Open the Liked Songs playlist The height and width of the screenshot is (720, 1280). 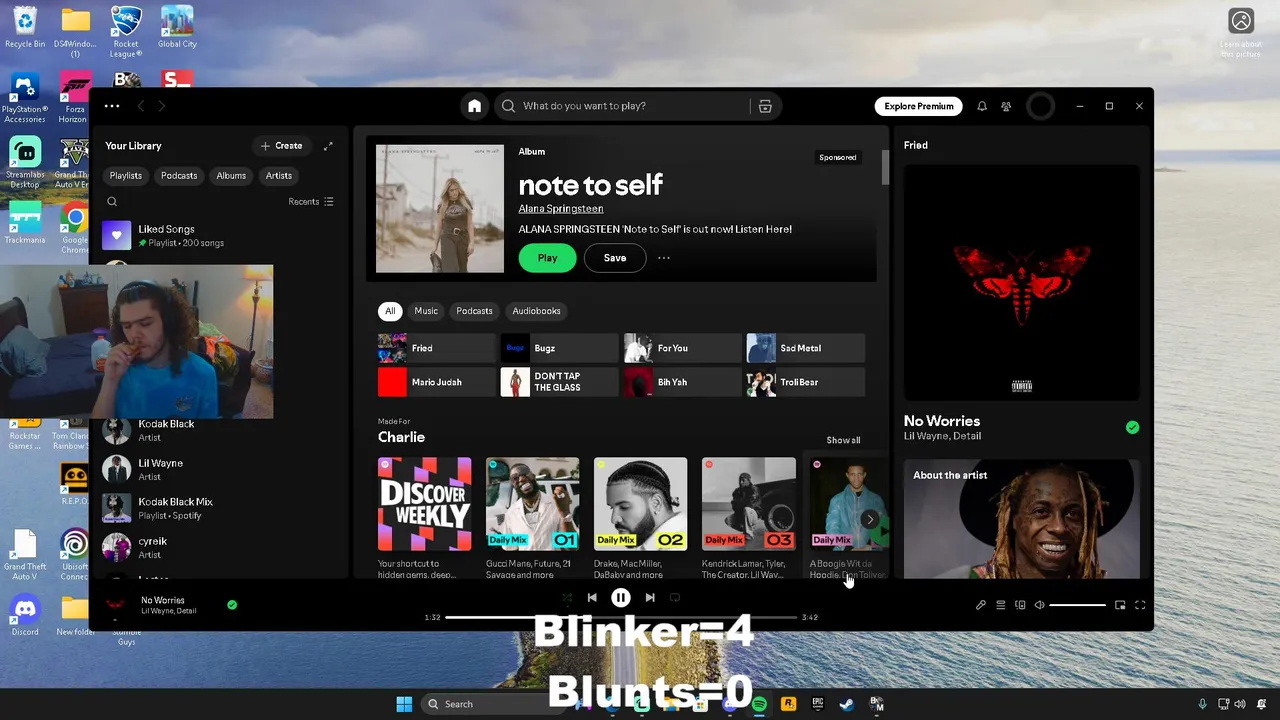[x=220, y=236]
